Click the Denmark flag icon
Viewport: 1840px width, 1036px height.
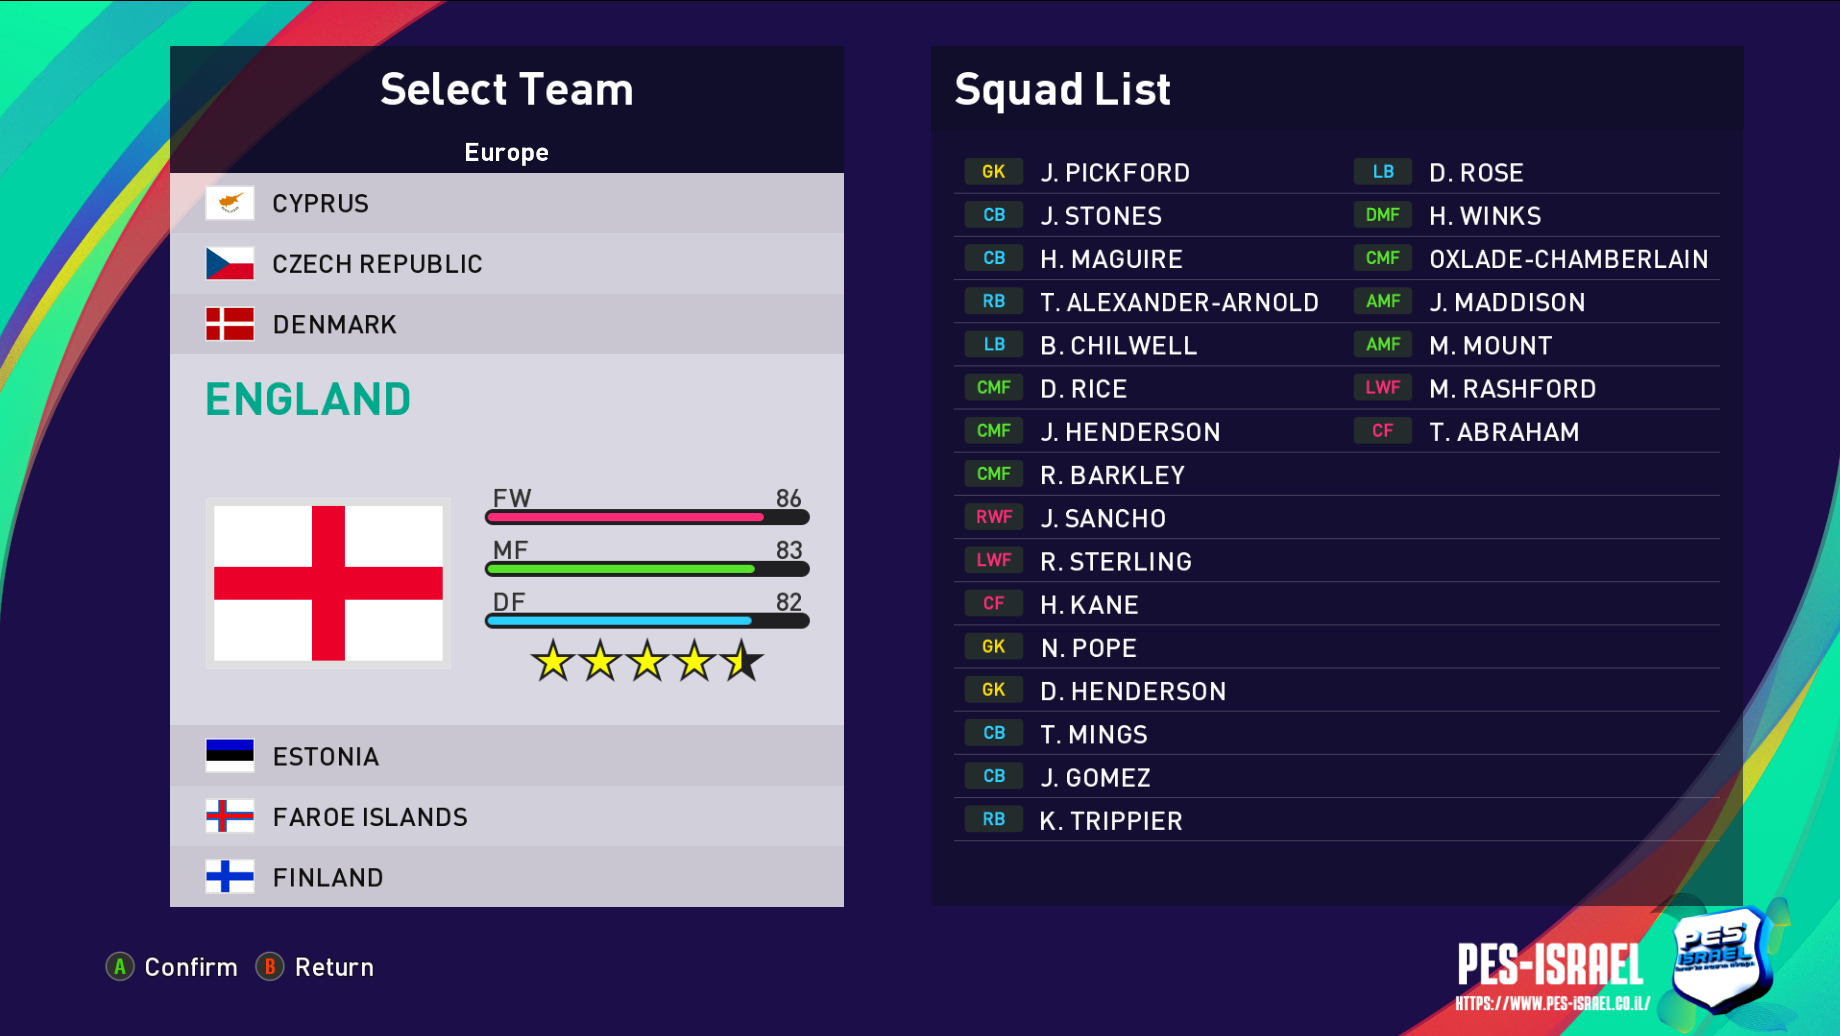(229, 324)
